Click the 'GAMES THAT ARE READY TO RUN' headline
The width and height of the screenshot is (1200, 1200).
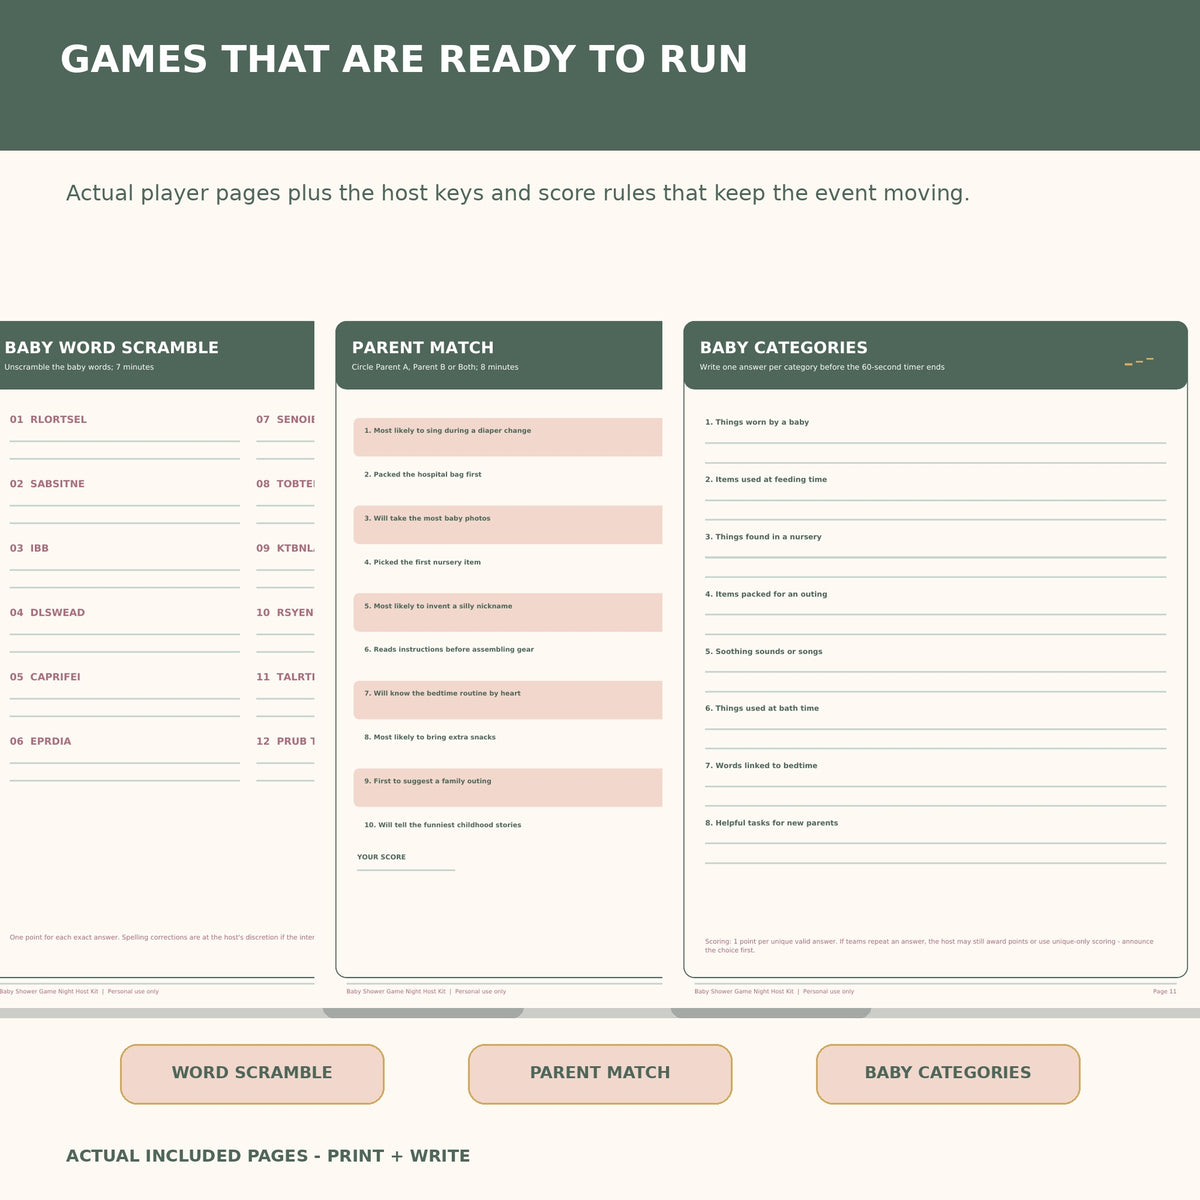pyautogui.click(x=404, y=60)
